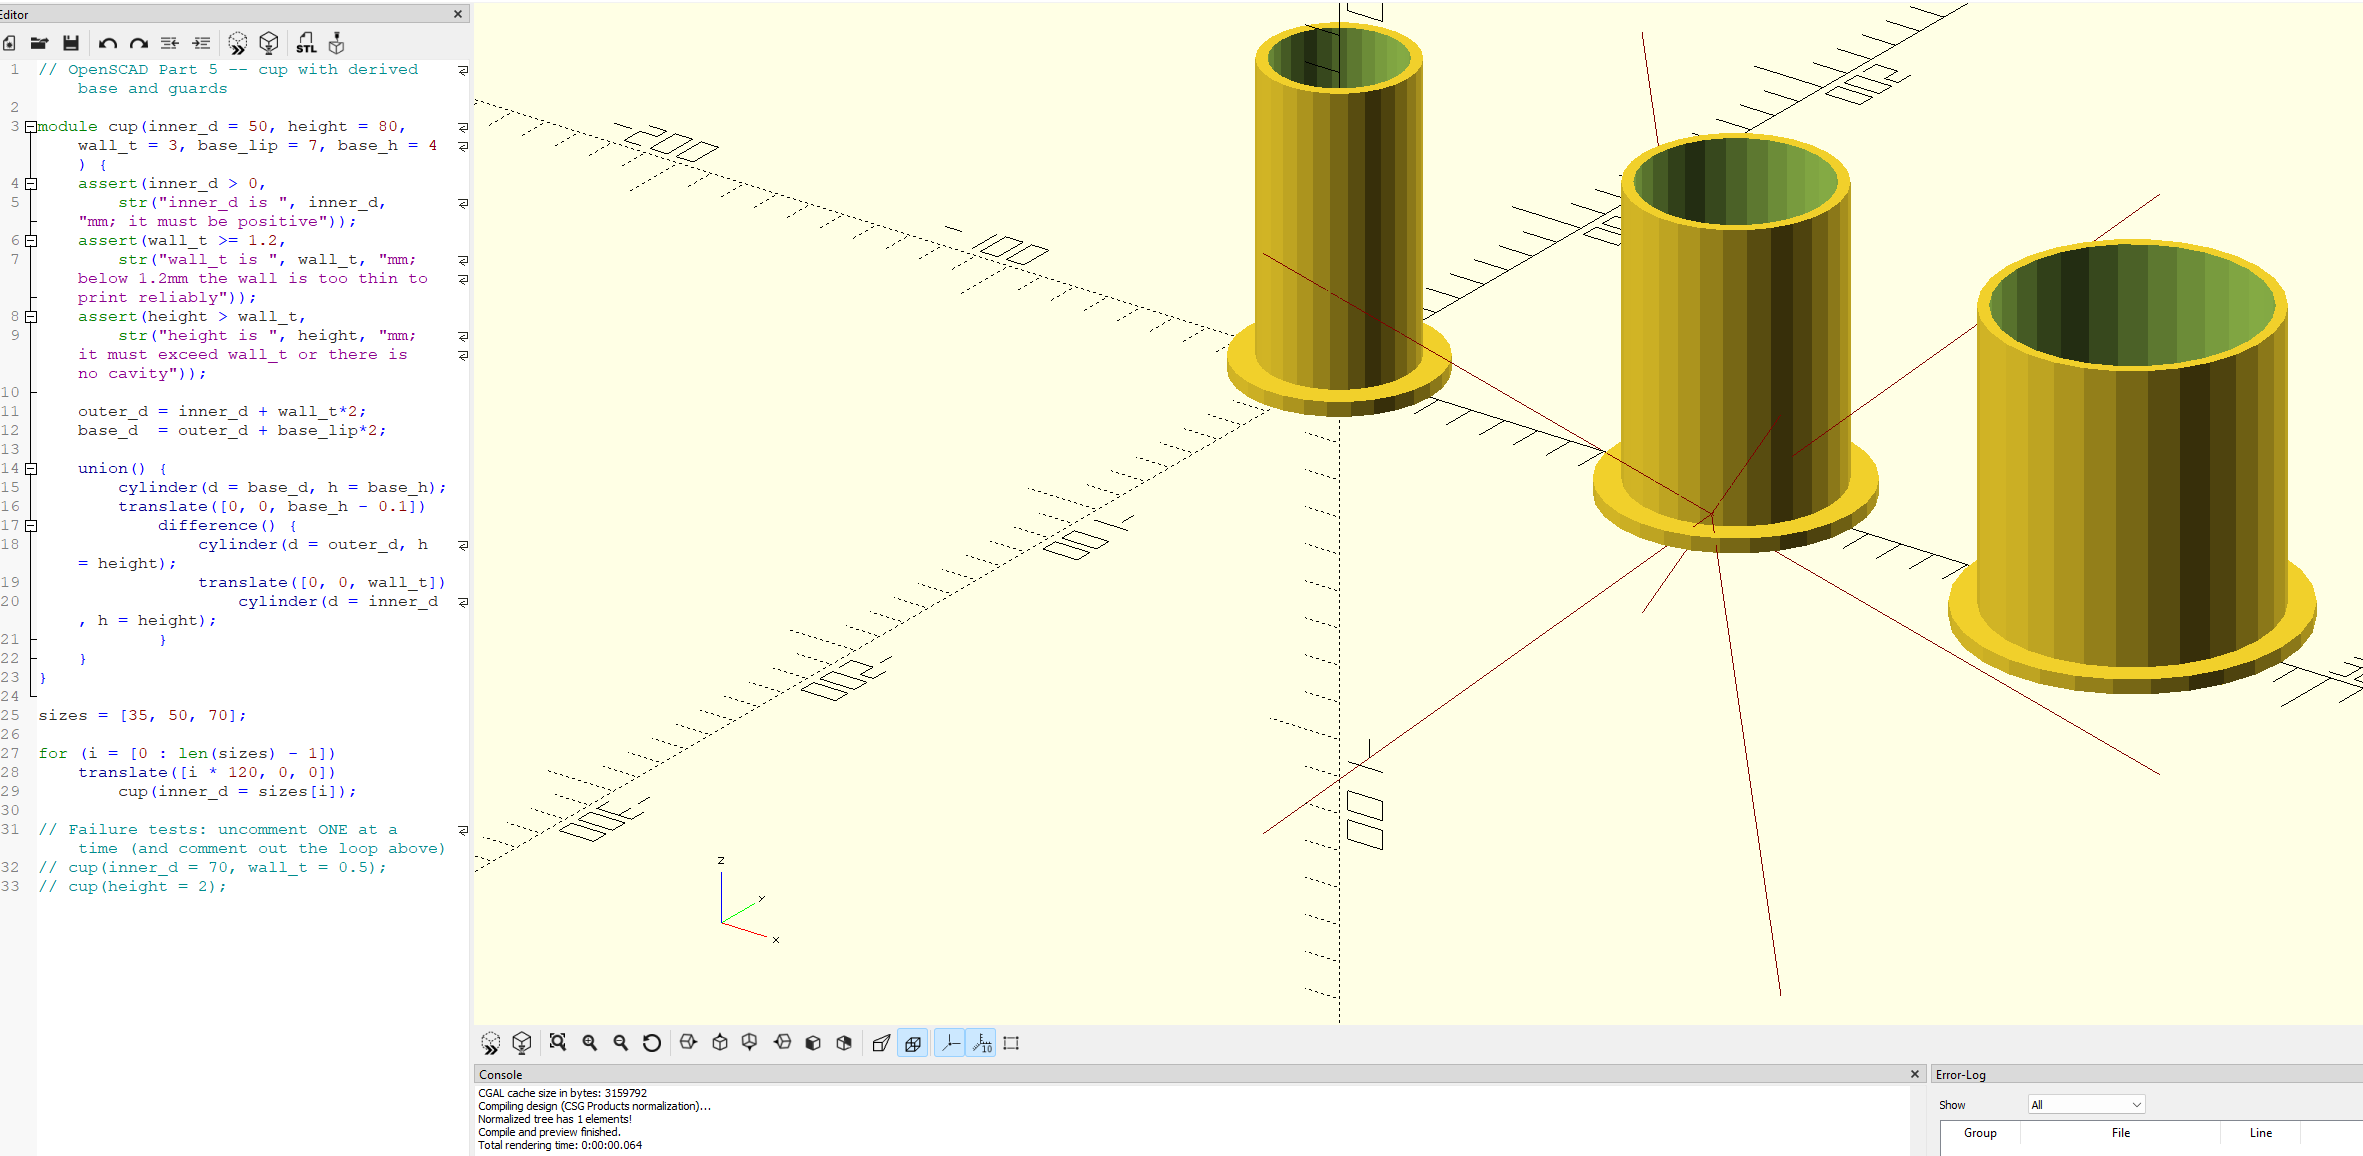
Task: Open a file using the folder icon
Action: (39, 43)
